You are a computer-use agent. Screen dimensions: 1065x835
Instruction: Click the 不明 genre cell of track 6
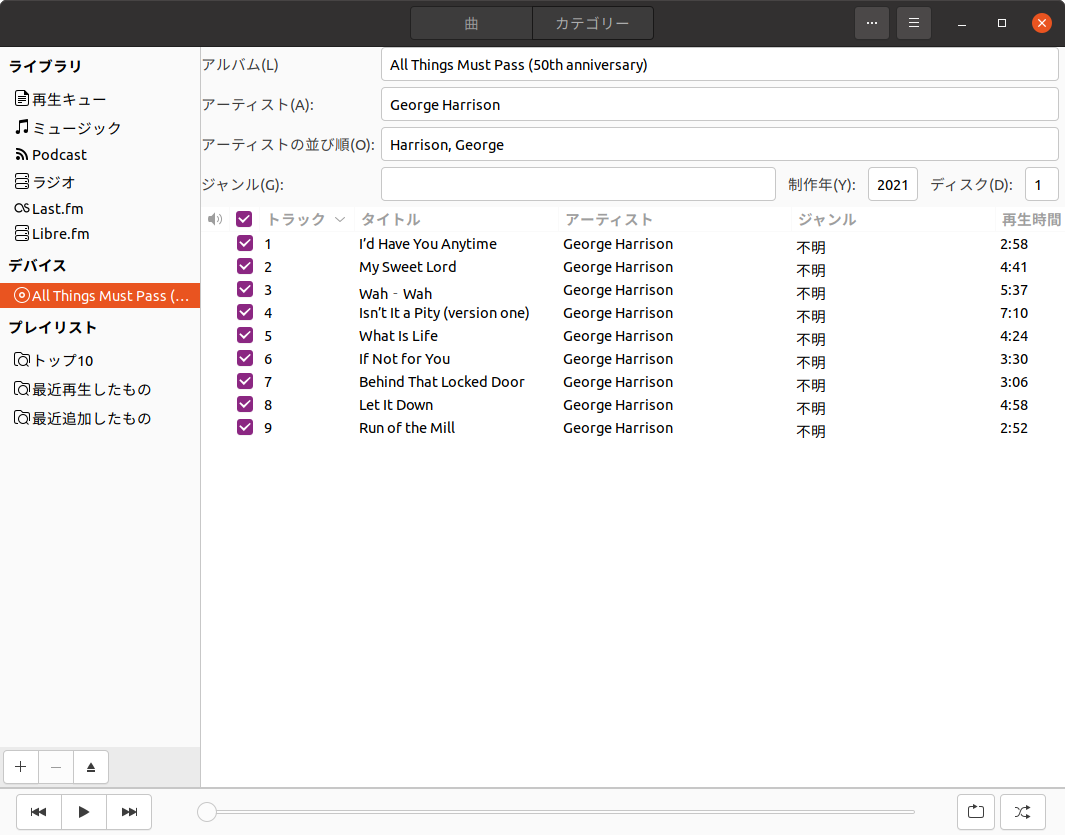[811, 361]
